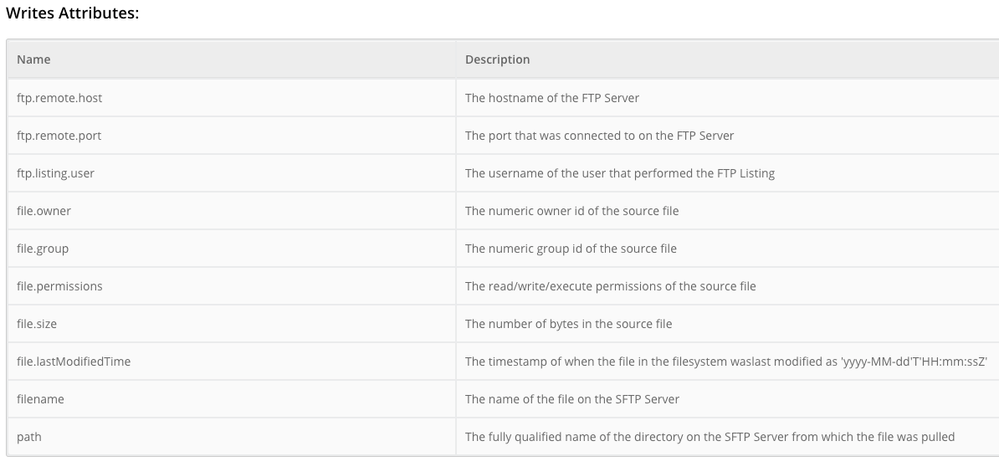Image resolution: width=999 pixels, height=462 pixels.
Task: Select the filename attribute cell
Action: click(x=41, y=399)
